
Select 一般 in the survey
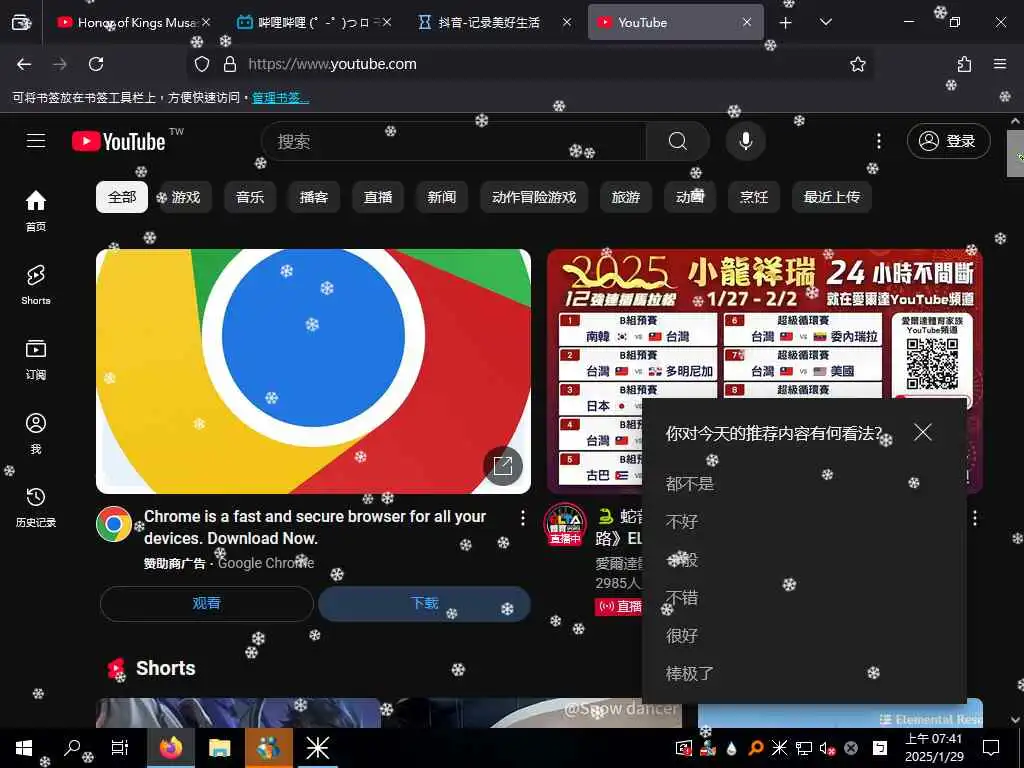click(x=682, y=560)
